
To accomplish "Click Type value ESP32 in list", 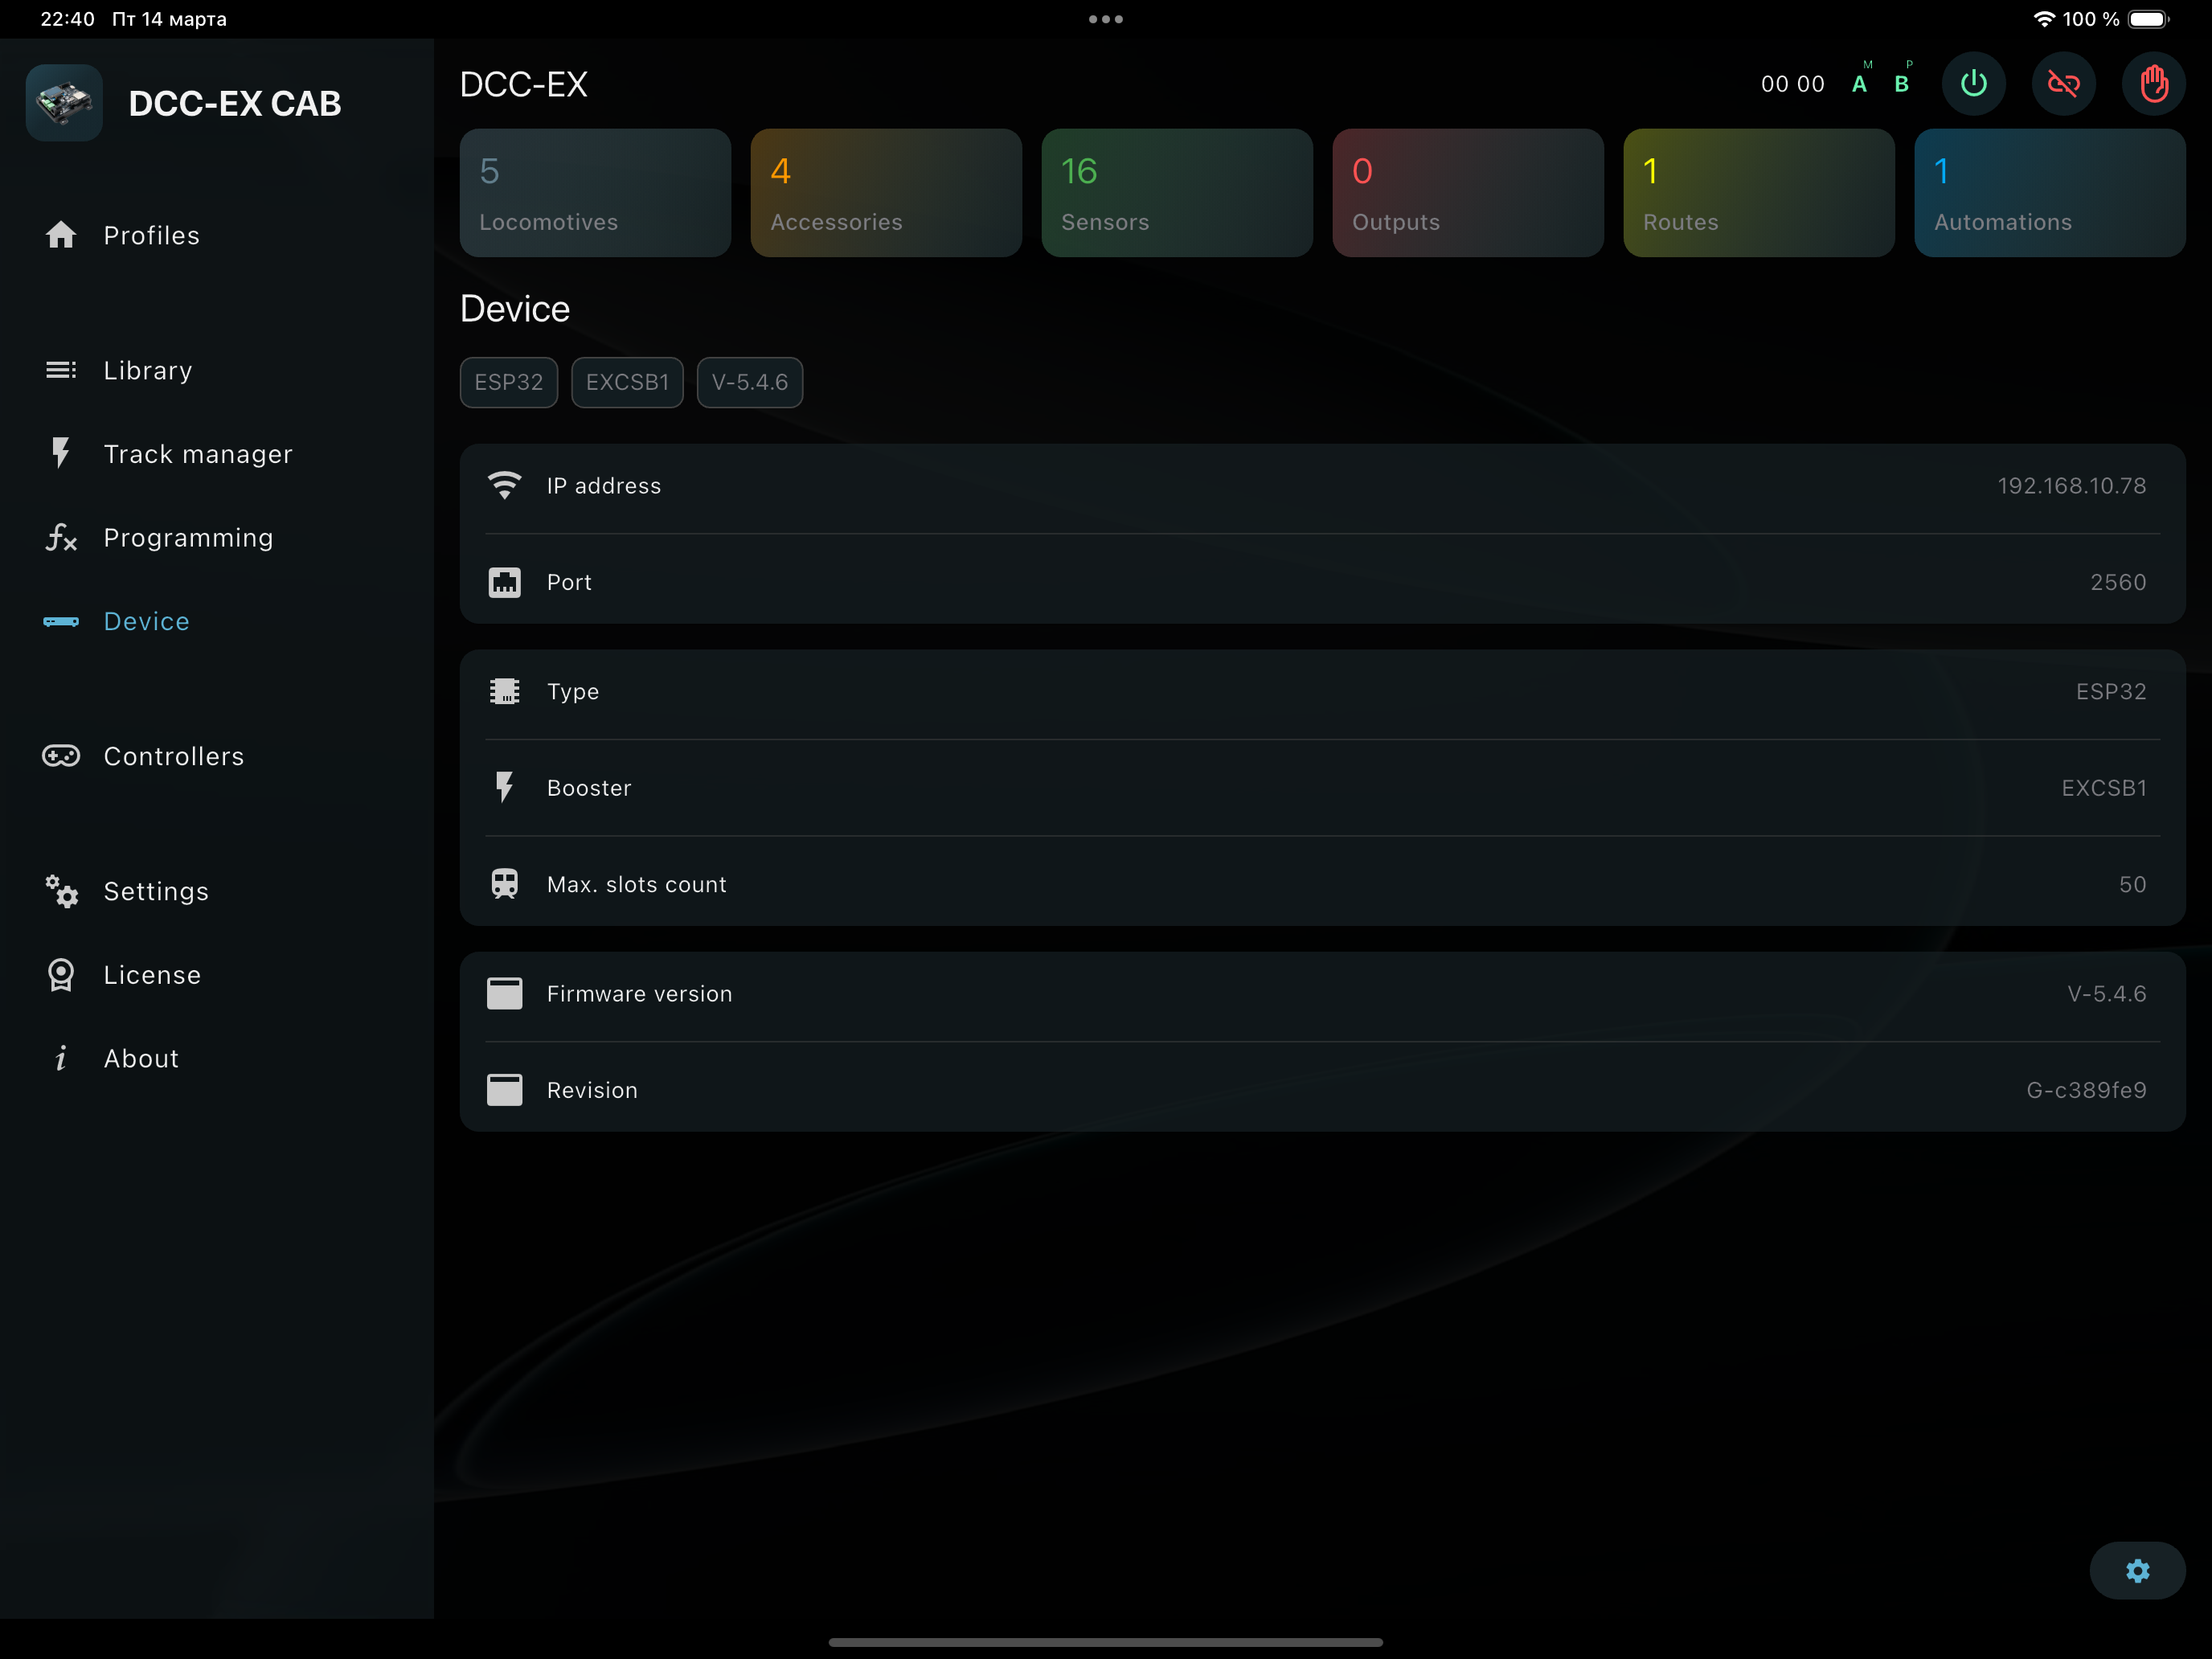I will (2111, 691).
